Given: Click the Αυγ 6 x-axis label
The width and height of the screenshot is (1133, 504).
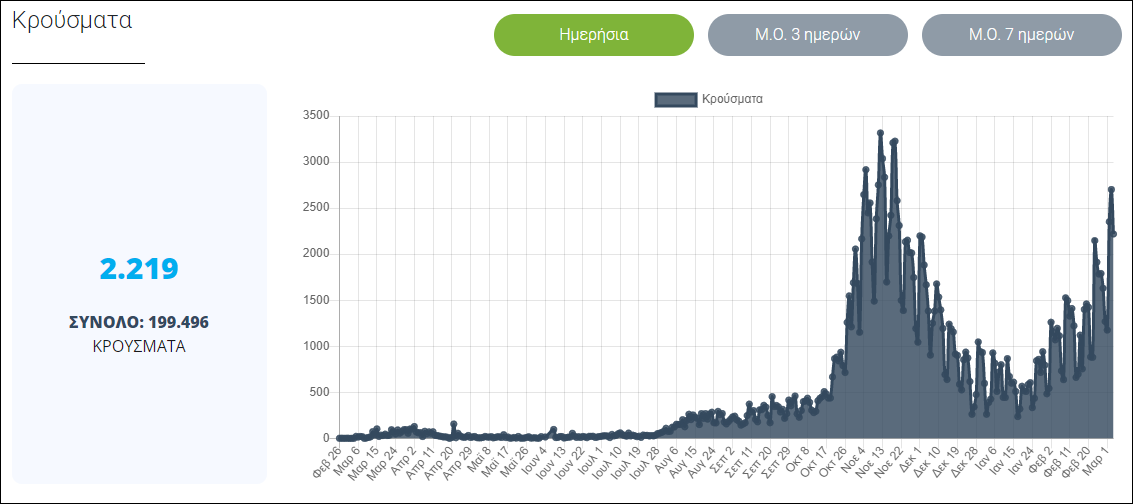Looking at the screenshot, I should tap(666, 460).
